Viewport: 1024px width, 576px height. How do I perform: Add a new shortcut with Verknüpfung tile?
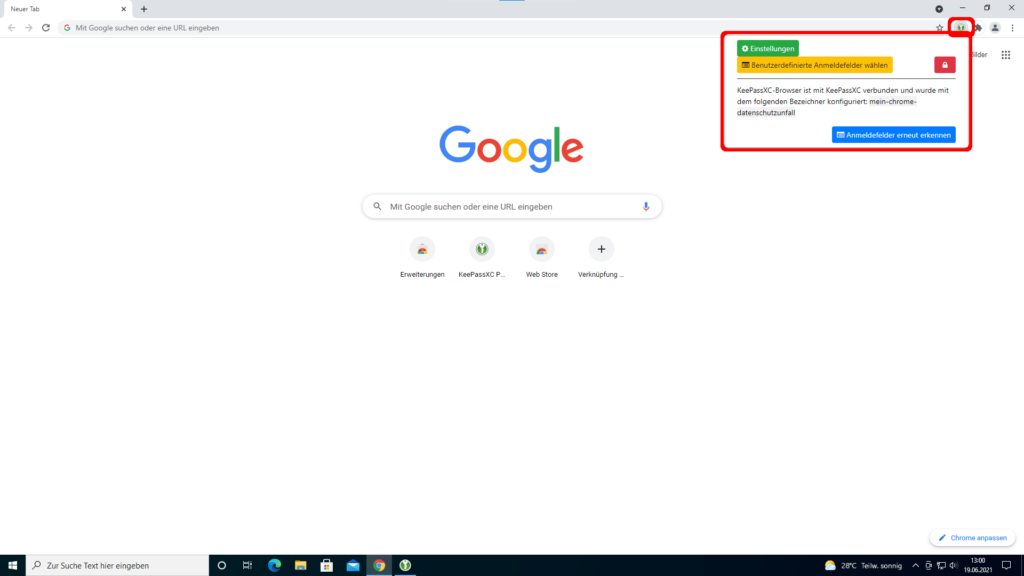pos(601,258)
